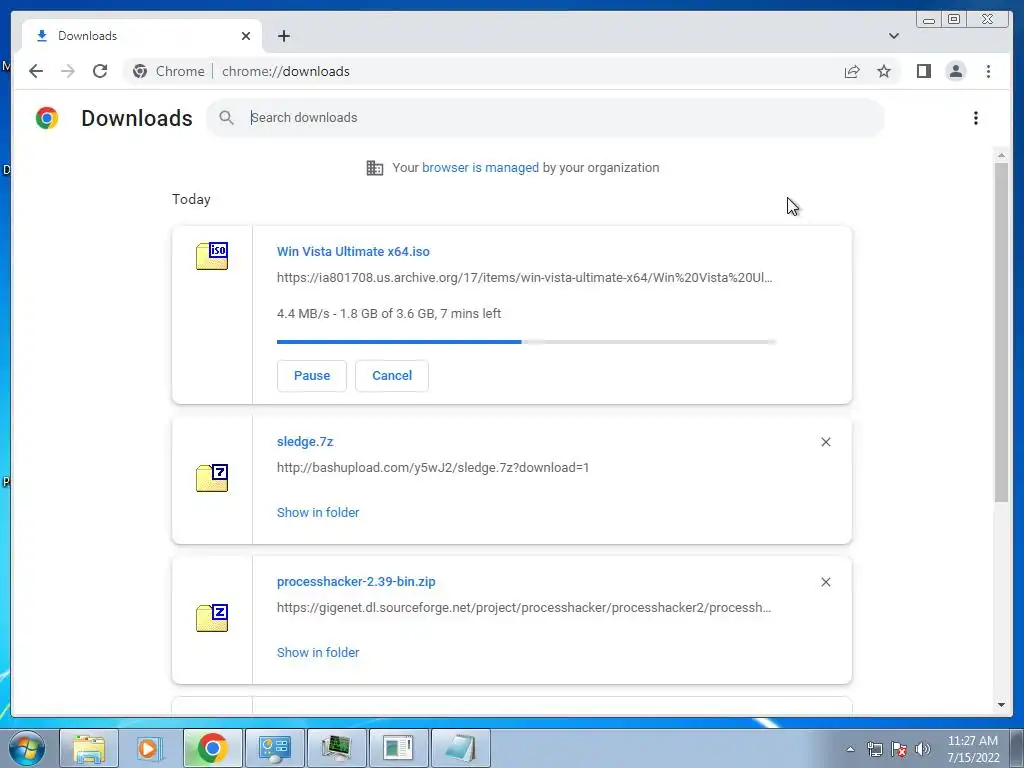Open the Chrome profile avatar
Viewport: 1024px width, 768px height.
[955, 71]
